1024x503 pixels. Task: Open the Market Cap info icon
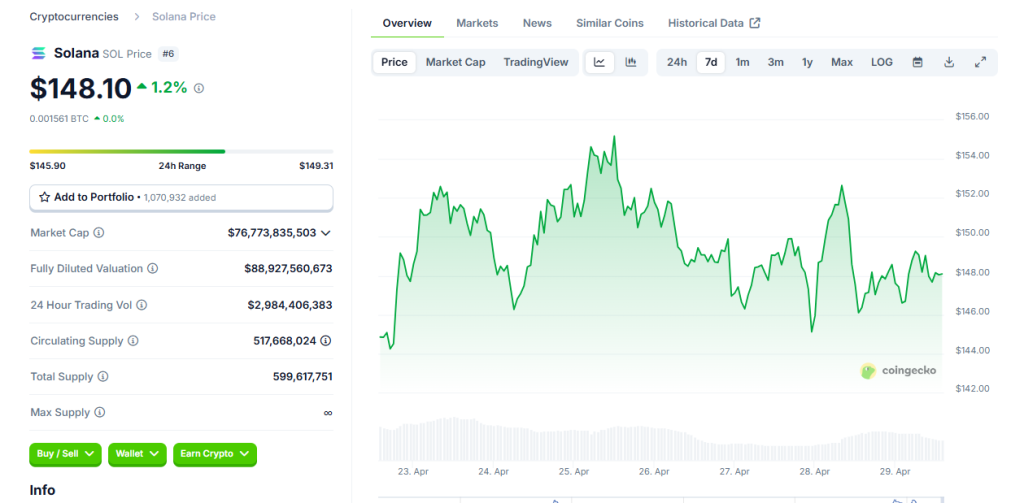pyautogui.click(x=99, y=233)
